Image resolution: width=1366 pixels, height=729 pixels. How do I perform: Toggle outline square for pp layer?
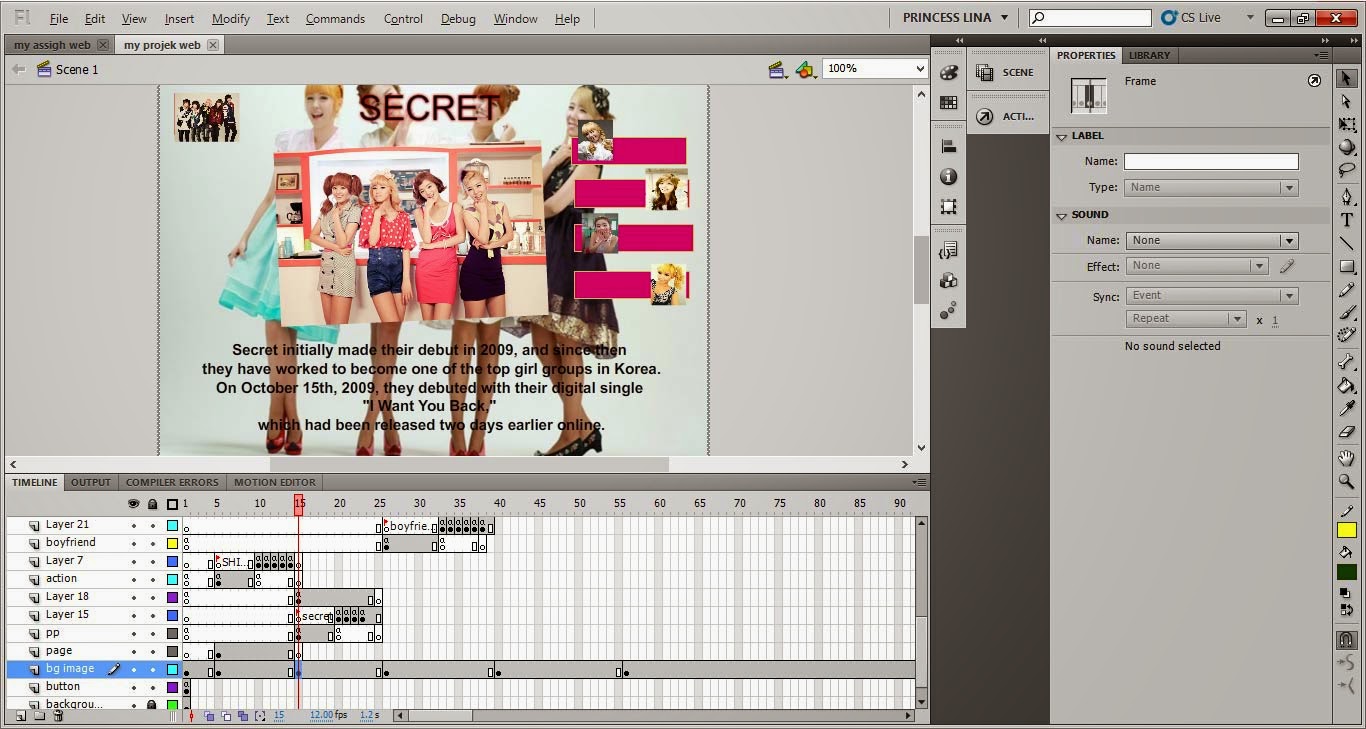(x=172, y=633)
